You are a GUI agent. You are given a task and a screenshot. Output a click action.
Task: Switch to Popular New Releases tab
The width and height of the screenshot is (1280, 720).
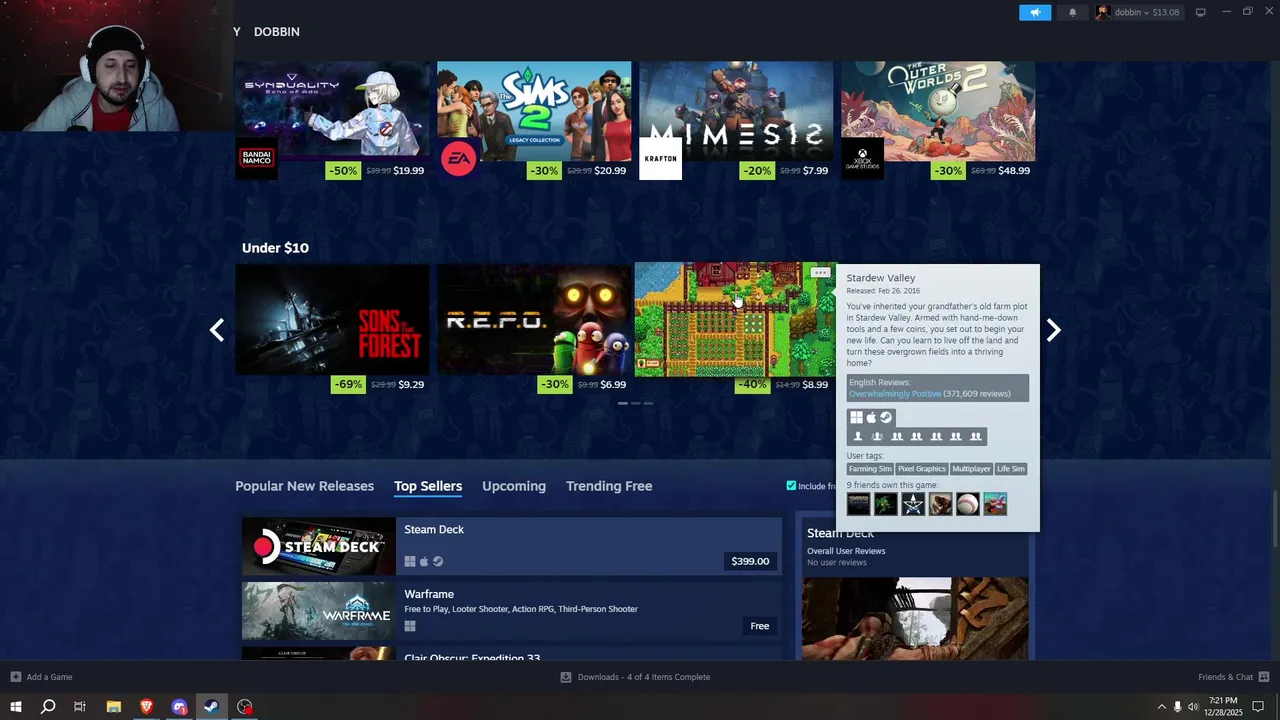point(304,486)
